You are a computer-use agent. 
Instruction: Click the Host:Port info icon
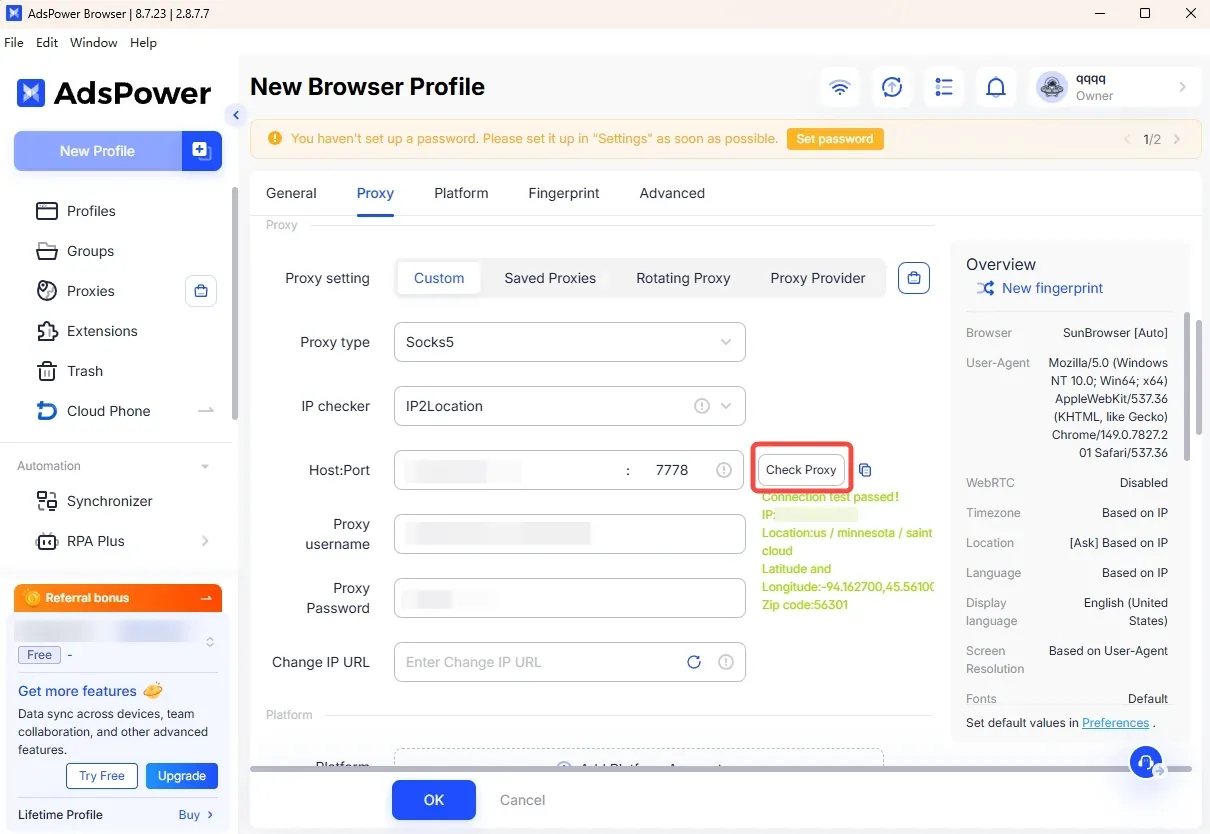[x=724, y=470]
